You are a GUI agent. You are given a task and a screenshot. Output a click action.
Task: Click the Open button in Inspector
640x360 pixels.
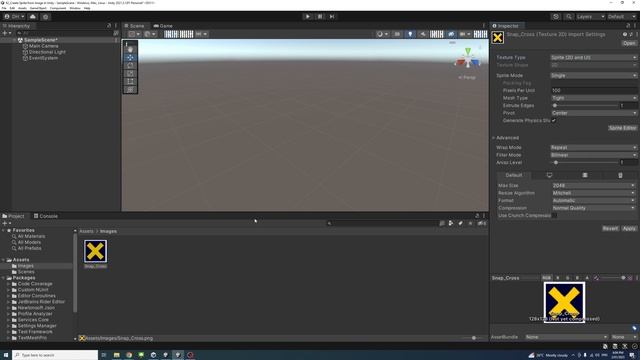tap(629, 43)
